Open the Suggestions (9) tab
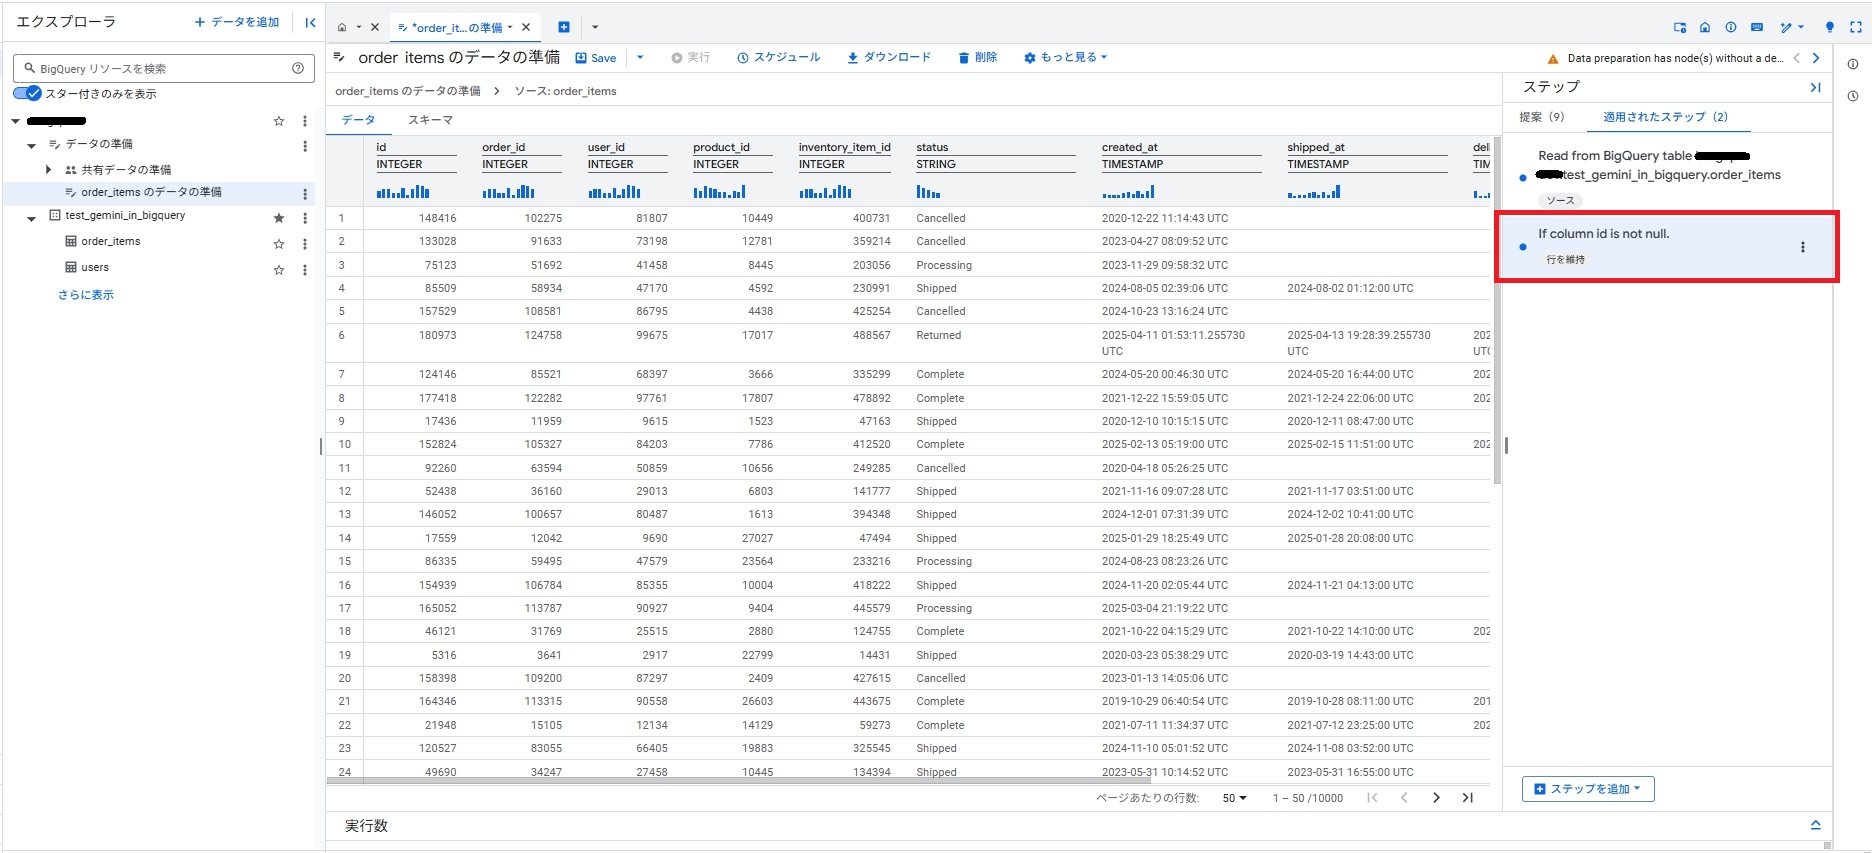Image resolution: width=1872 pixels, height=853 pixels. [x=1541, y=117]
